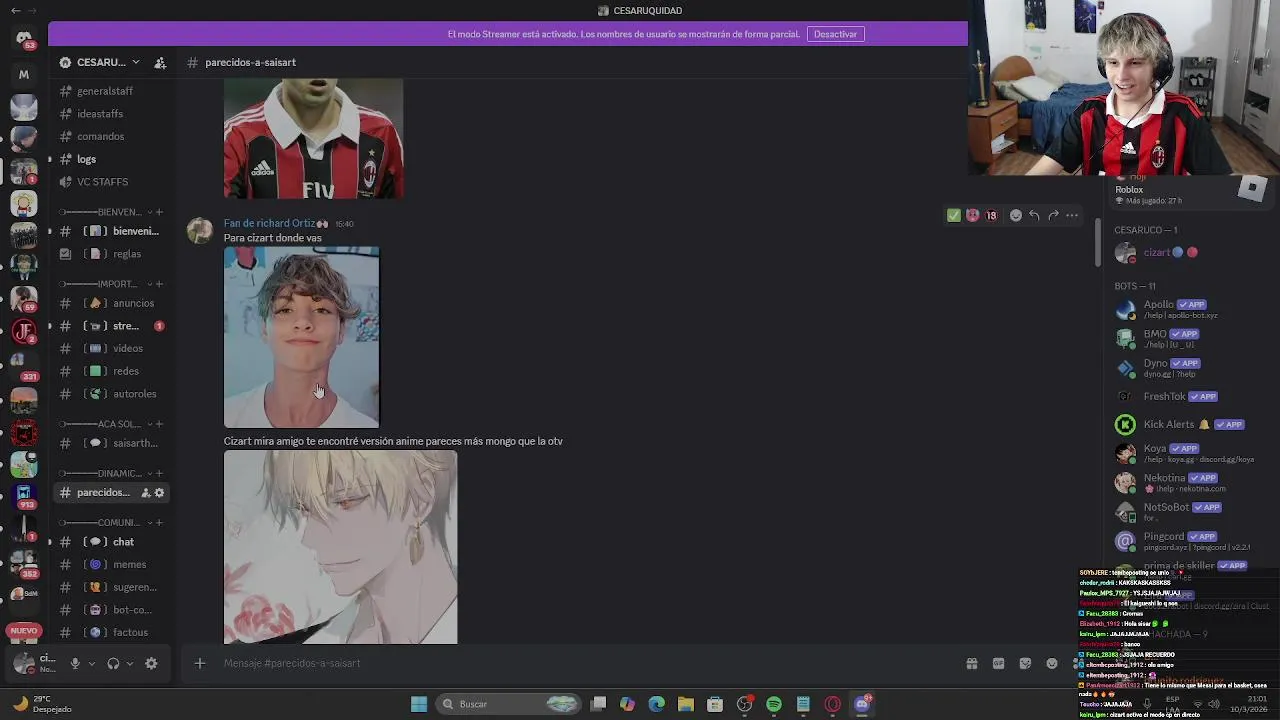Open the weather widget showing 29°C
The width and height of the screenshot is (1280, 720).
[x=42, y=704]
